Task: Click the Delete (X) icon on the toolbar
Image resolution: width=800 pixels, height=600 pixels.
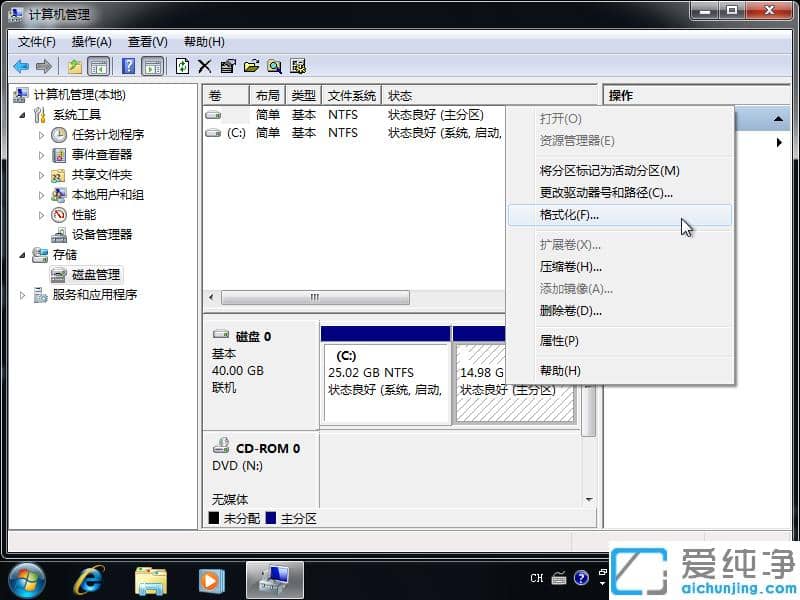Action: pyautogui.click(x=205, y=65)
